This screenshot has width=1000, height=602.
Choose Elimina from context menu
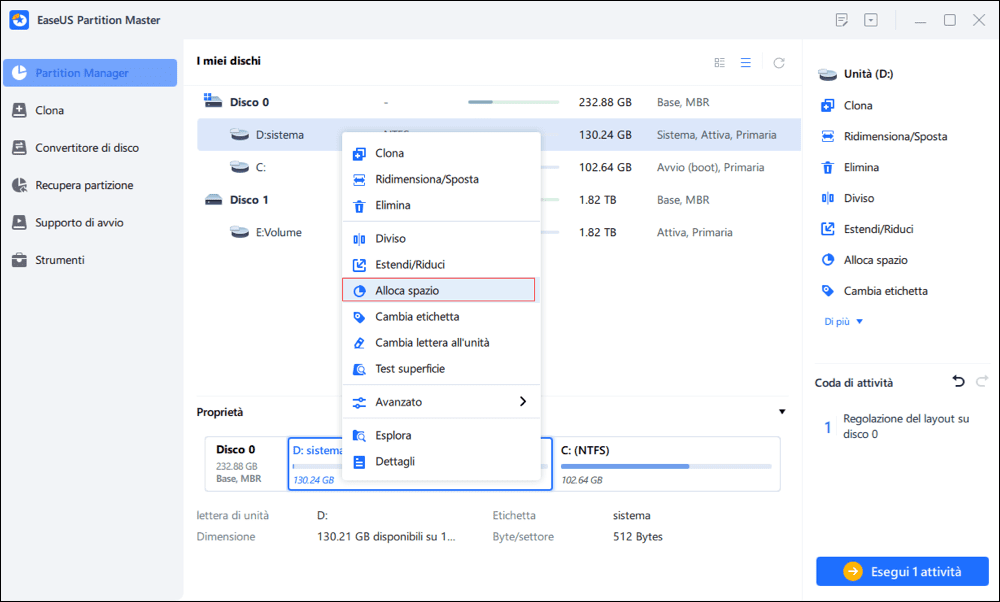pos(441,205)
